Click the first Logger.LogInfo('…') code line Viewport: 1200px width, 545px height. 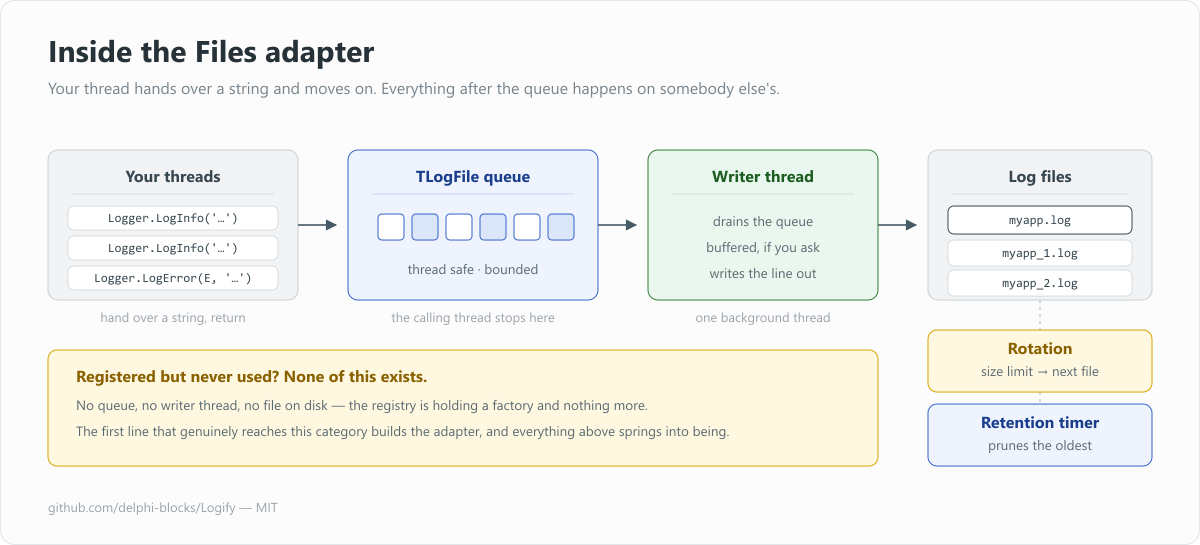173,218
